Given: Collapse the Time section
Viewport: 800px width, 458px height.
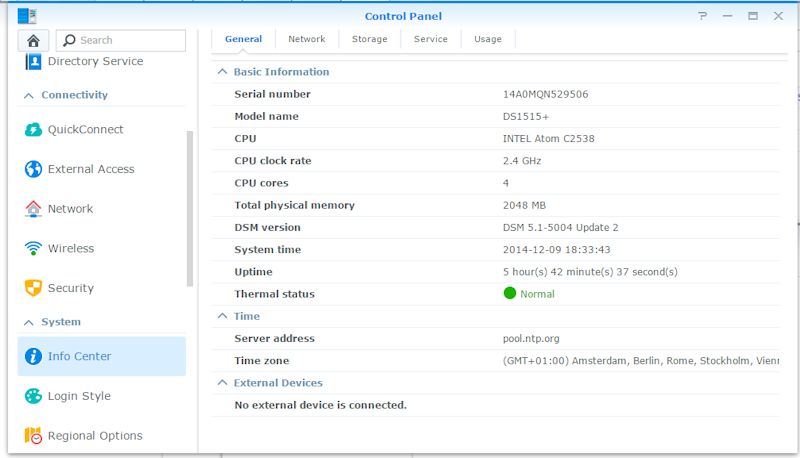Looking at the screenshot, I should pos(222,316).
